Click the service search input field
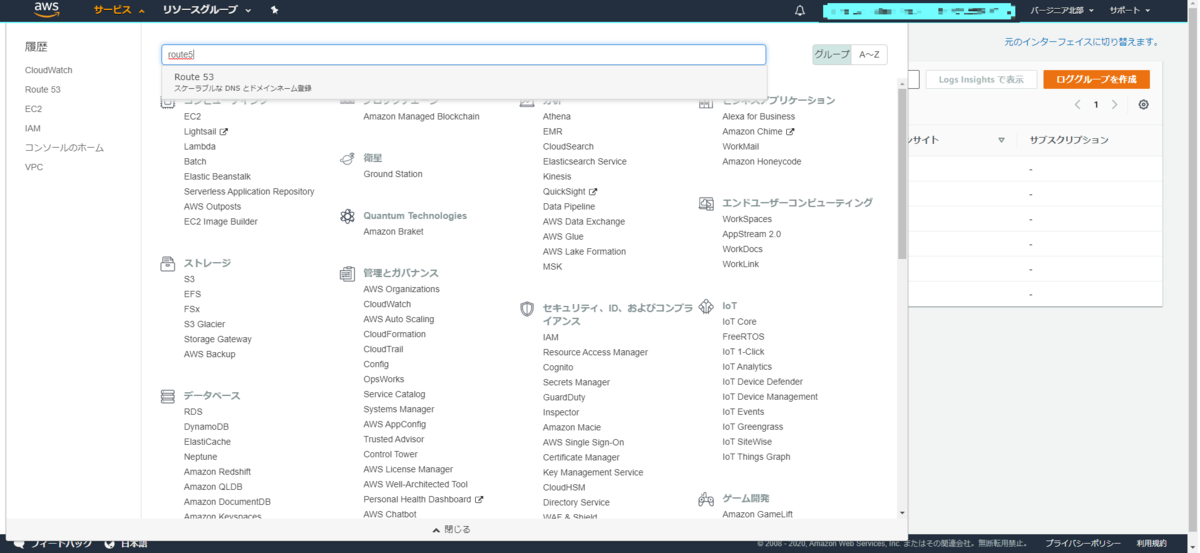1200x553 pixels. coord(464,55)
